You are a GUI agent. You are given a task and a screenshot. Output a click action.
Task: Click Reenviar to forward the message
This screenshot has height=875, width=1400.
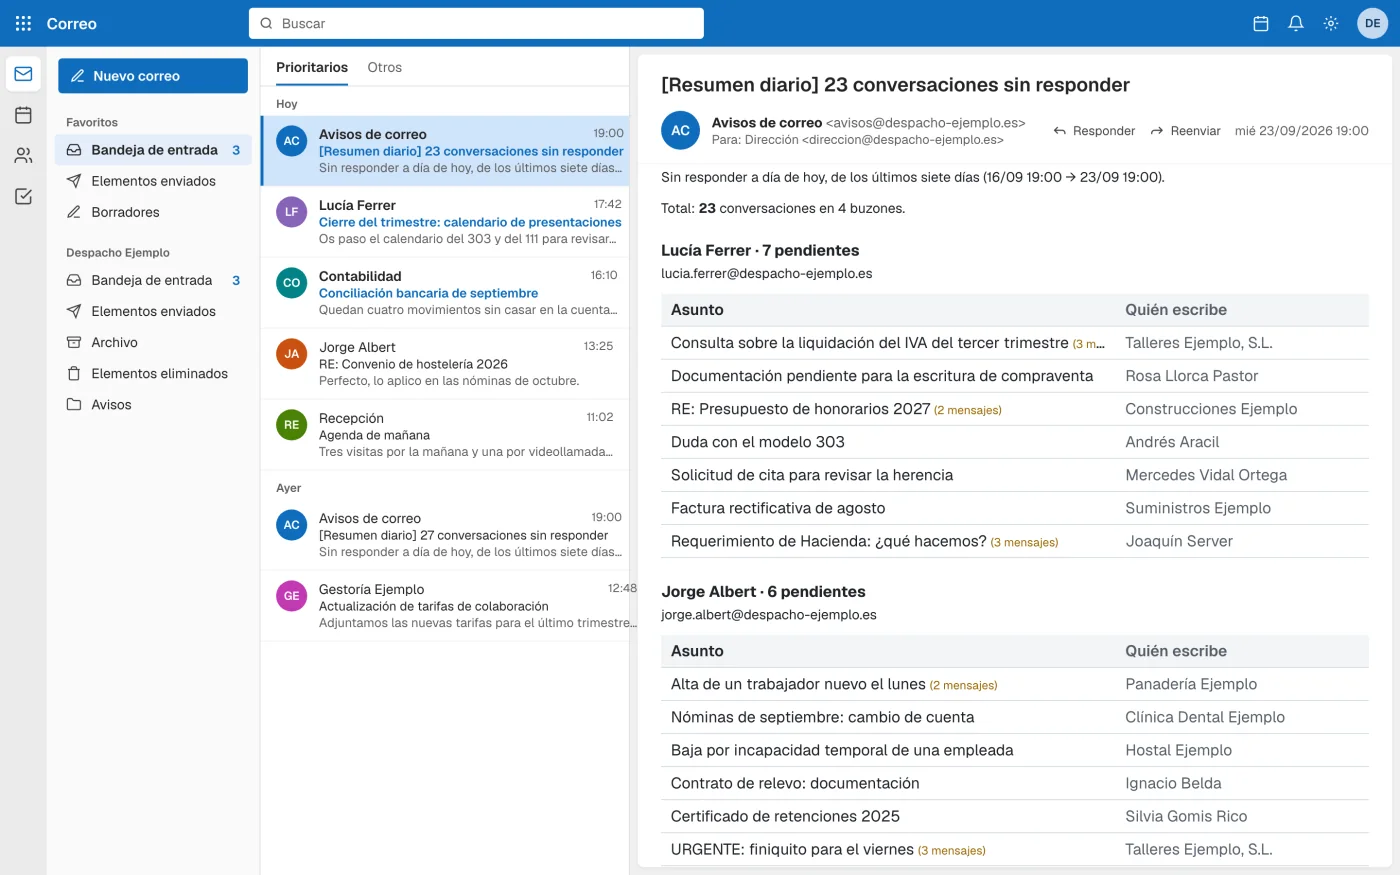(1185, 131)
